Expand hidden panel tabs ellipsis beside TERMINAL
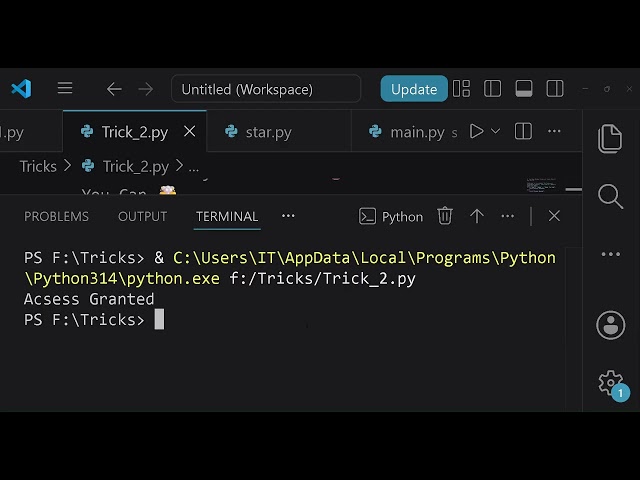The height and width of the screenshot is (480, 640). coord(288,216)
